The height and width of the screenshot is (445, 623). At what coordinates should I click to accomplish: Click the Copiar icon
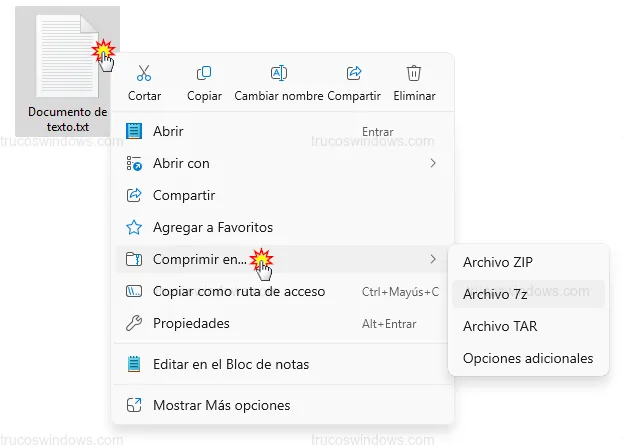click(x=204, y=74)
